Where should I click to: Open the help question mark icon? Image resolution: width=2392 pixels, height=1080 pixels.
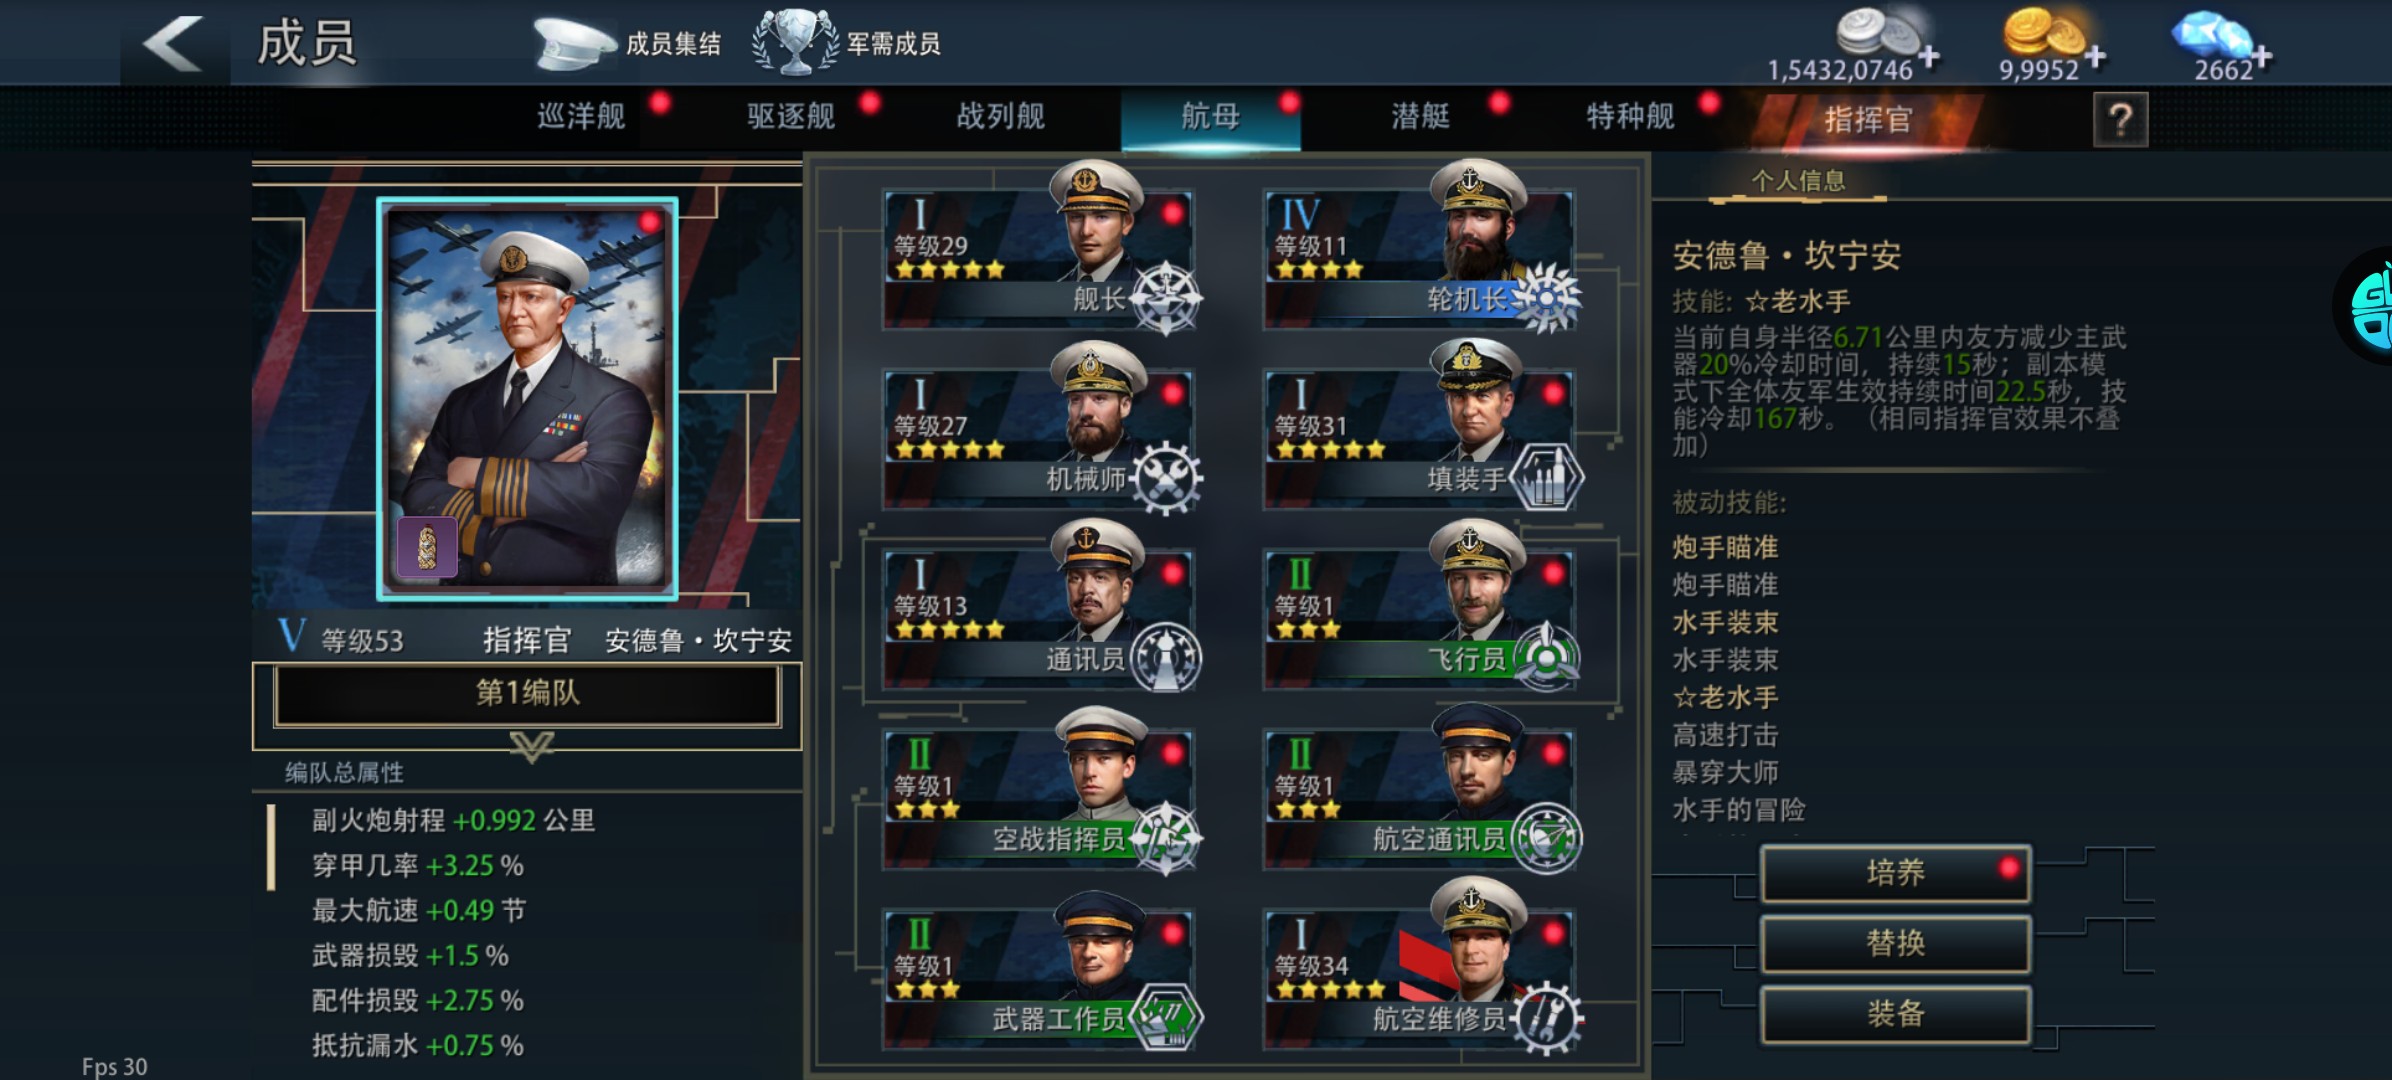tap(2120, 119)
